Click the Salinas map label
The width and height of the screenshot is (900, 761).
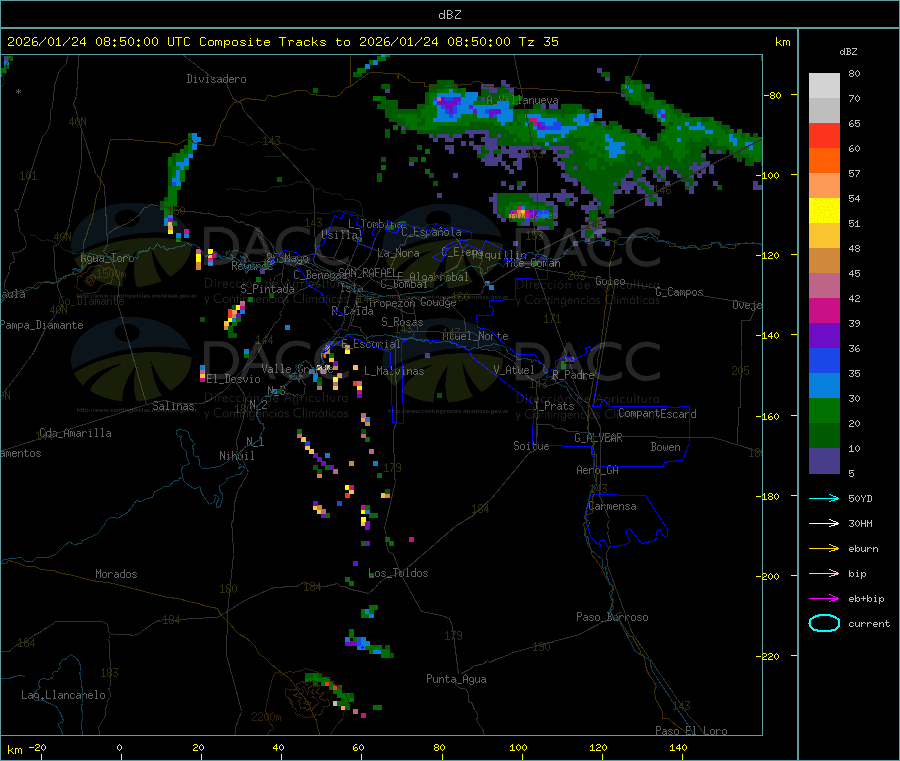coord(173,406)
